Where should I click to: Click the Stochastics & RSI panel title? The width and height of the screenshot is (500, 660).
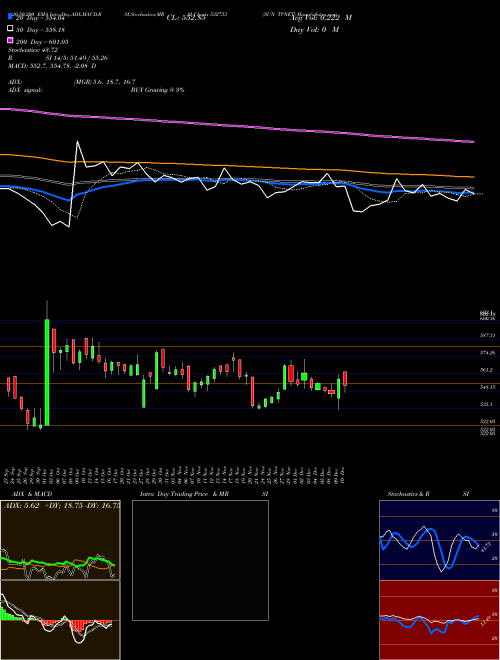[428, 494]
